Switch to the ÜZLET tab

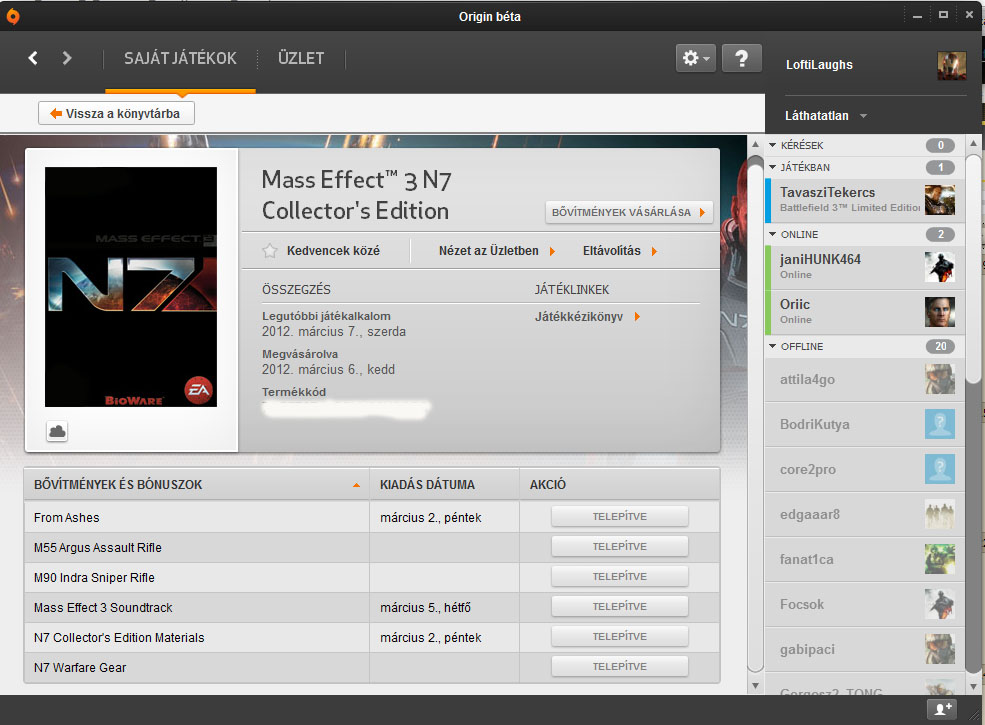tap(301, 58)
